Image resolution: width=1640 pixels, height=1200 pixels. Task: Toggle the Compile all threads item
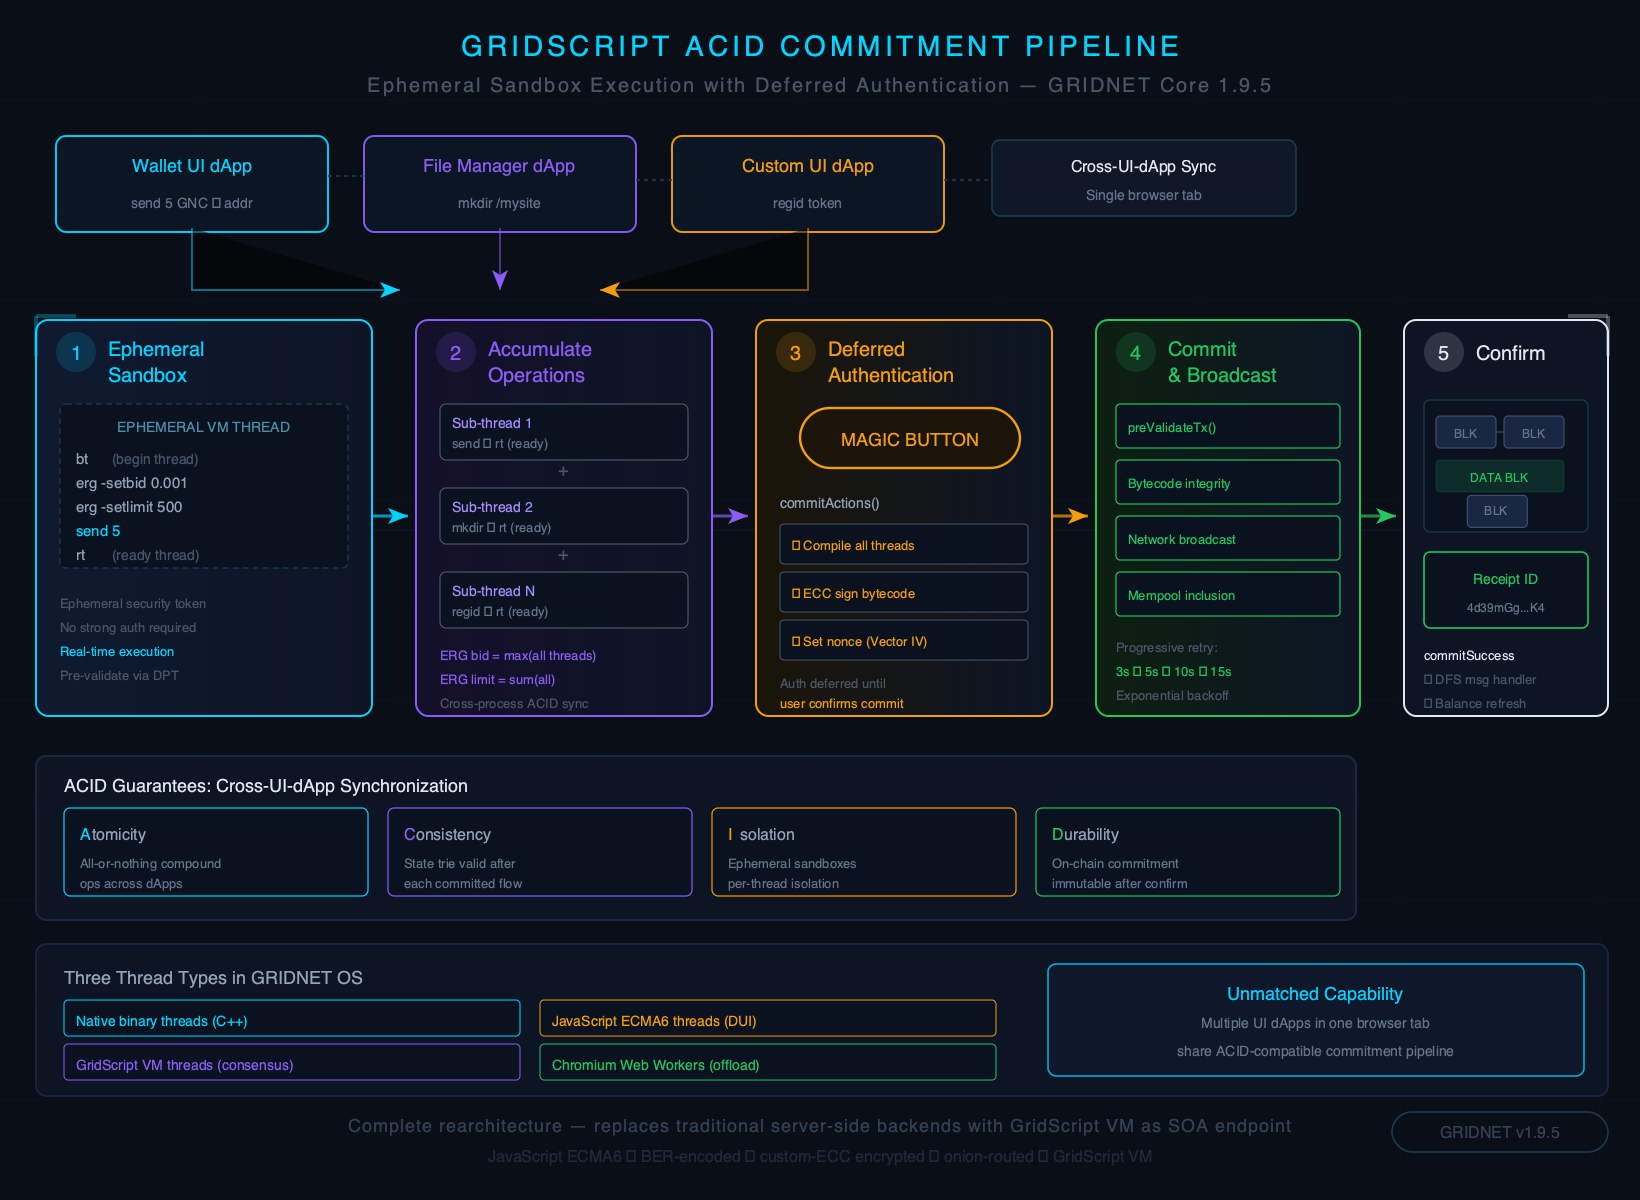click(903, 545)
